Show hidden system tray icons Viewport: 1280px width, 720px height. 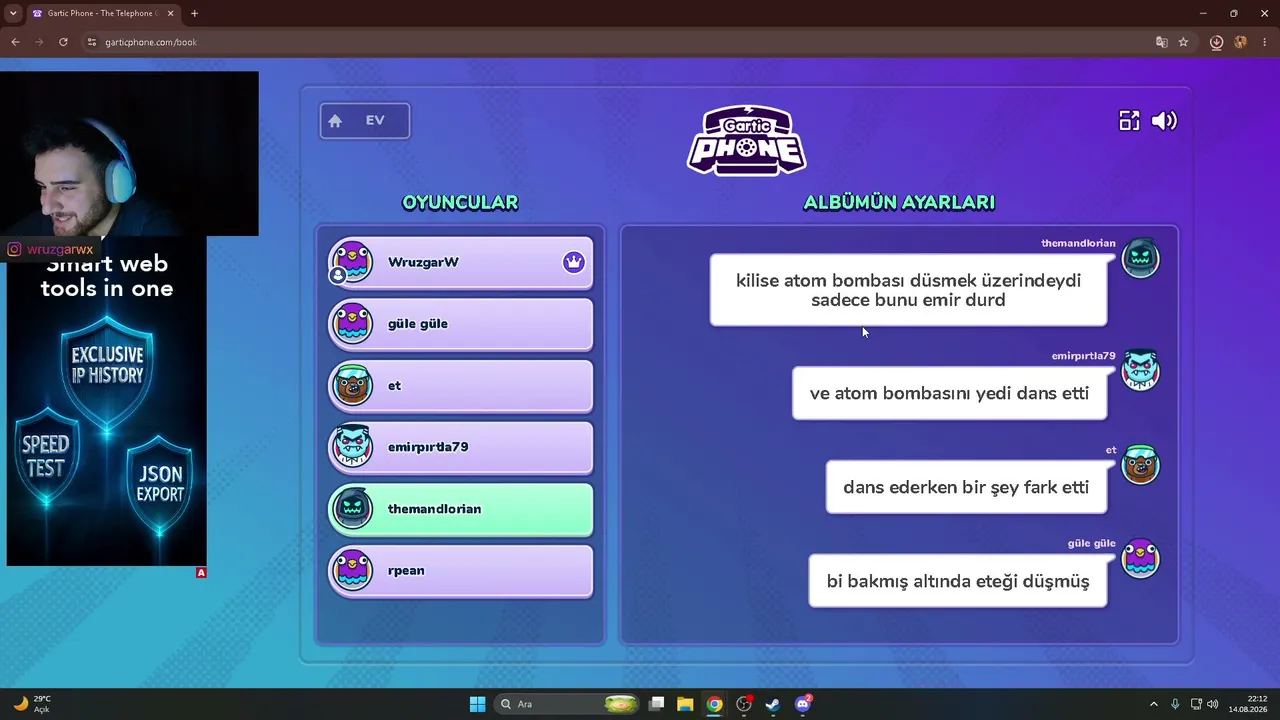tap(1153, 704)
